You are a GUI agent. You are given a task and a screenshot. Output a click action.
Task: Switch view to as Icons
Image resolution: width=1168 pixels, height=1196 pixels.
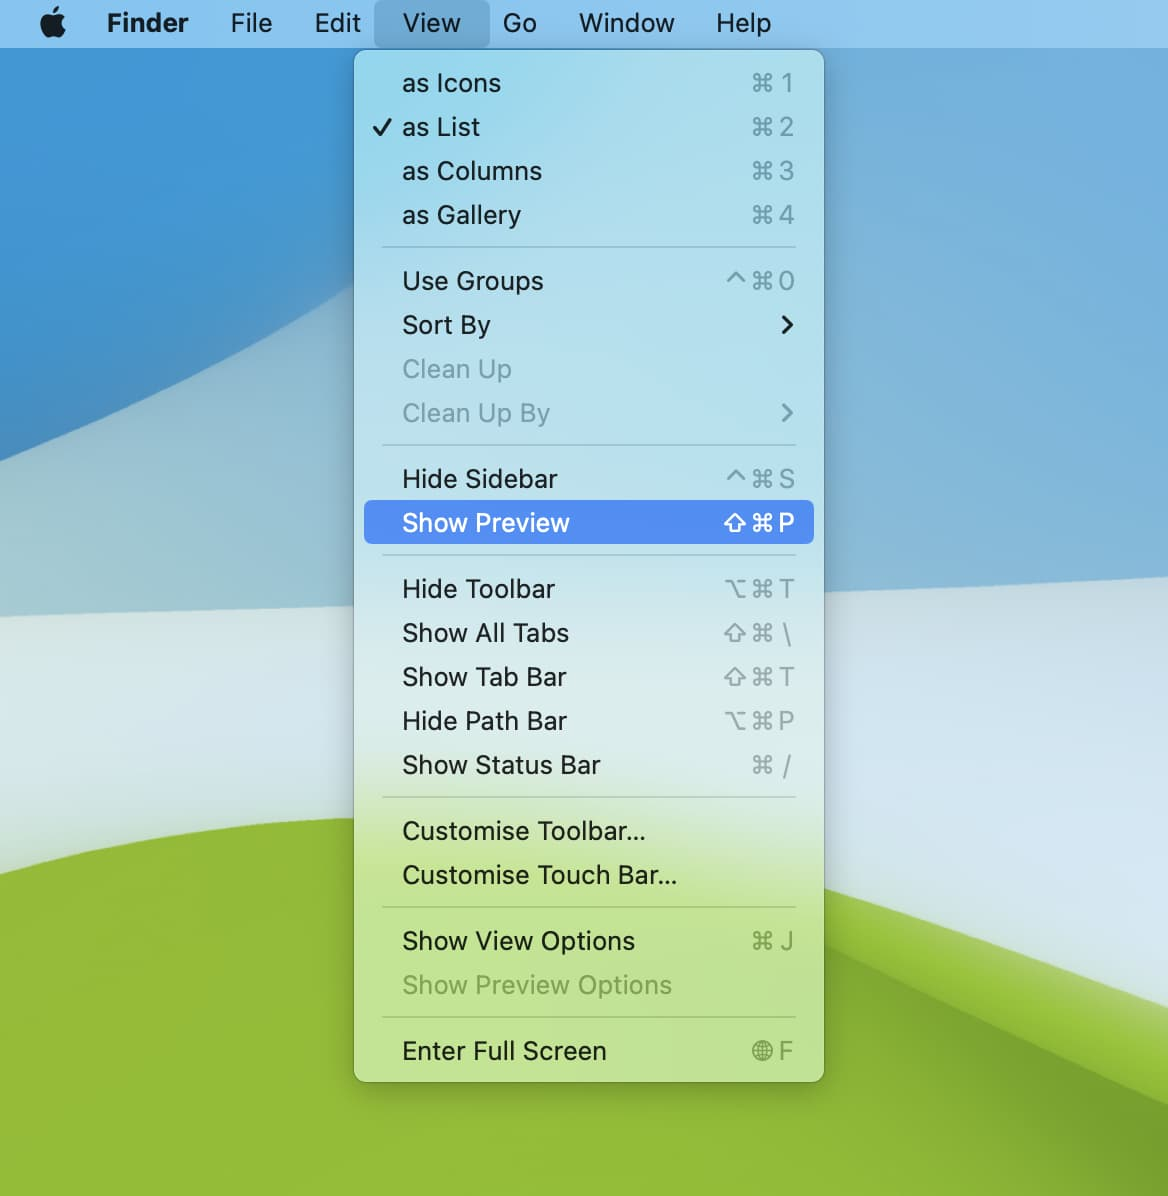point(589,82)
